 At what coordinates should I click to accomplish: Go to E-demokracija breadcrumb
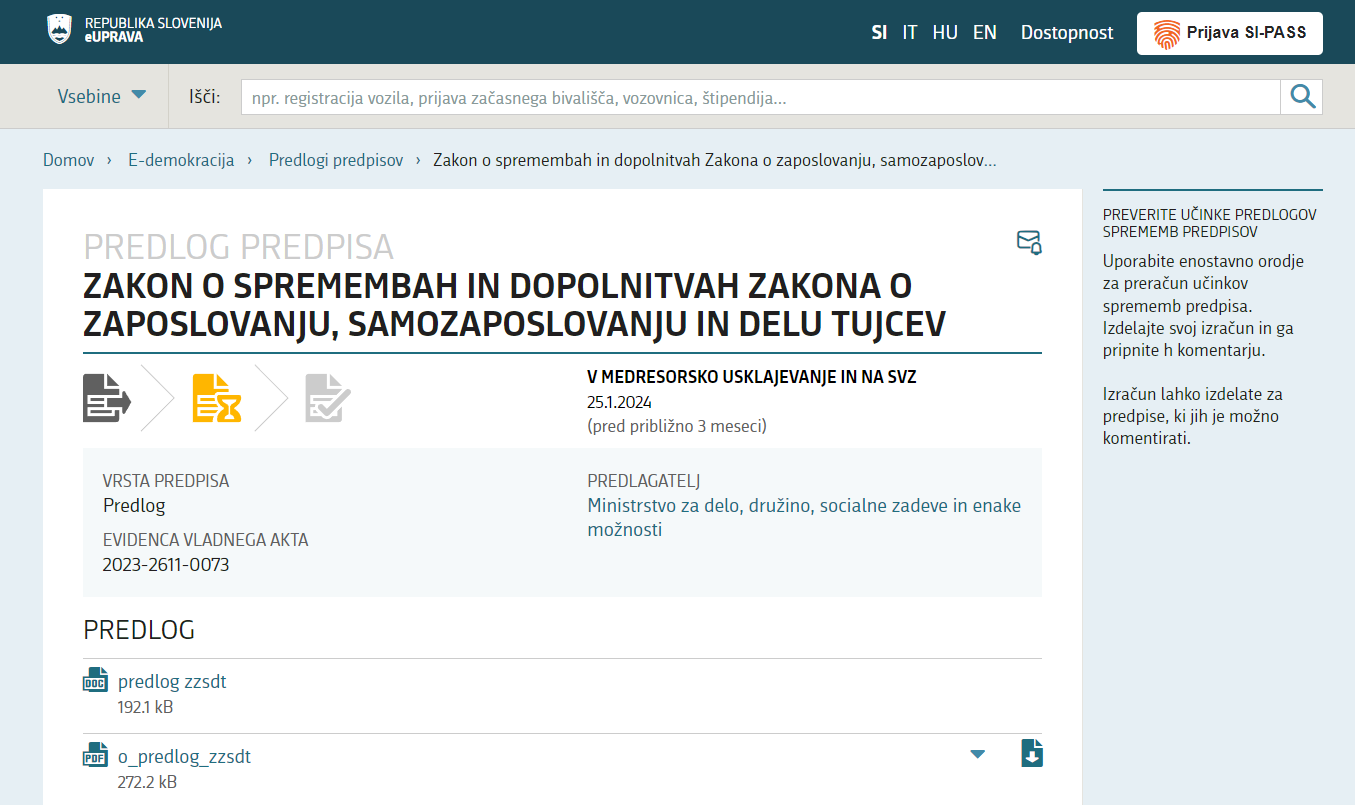[181, 160]
